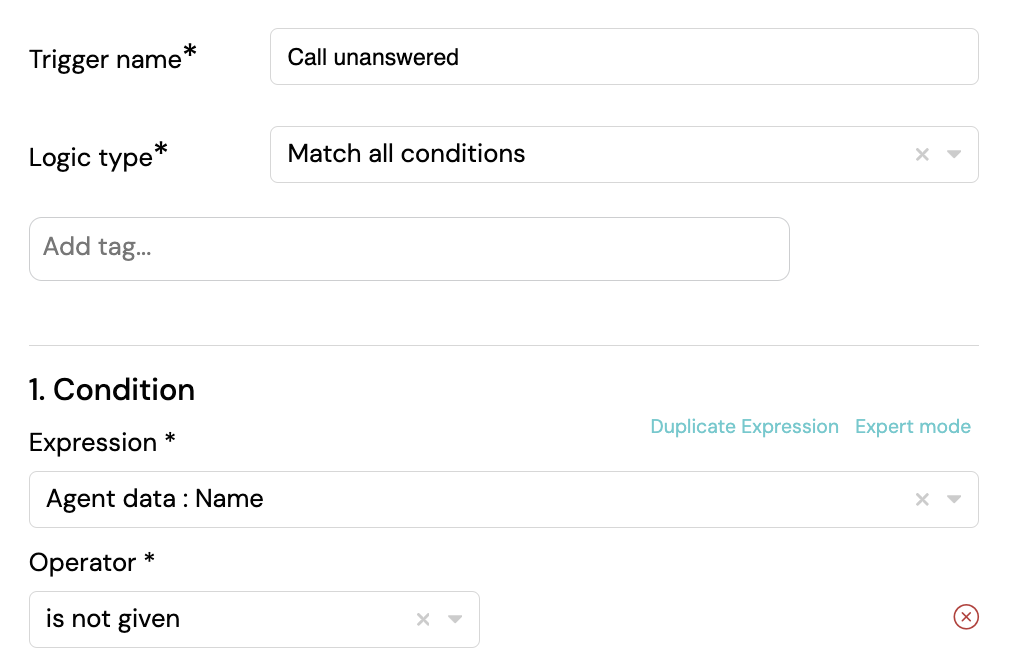Viewport: 1014px width, 670px height.
Task: Click the Logic type dropdown arrow
Action: pyautogui.click(x=954, y=154)
